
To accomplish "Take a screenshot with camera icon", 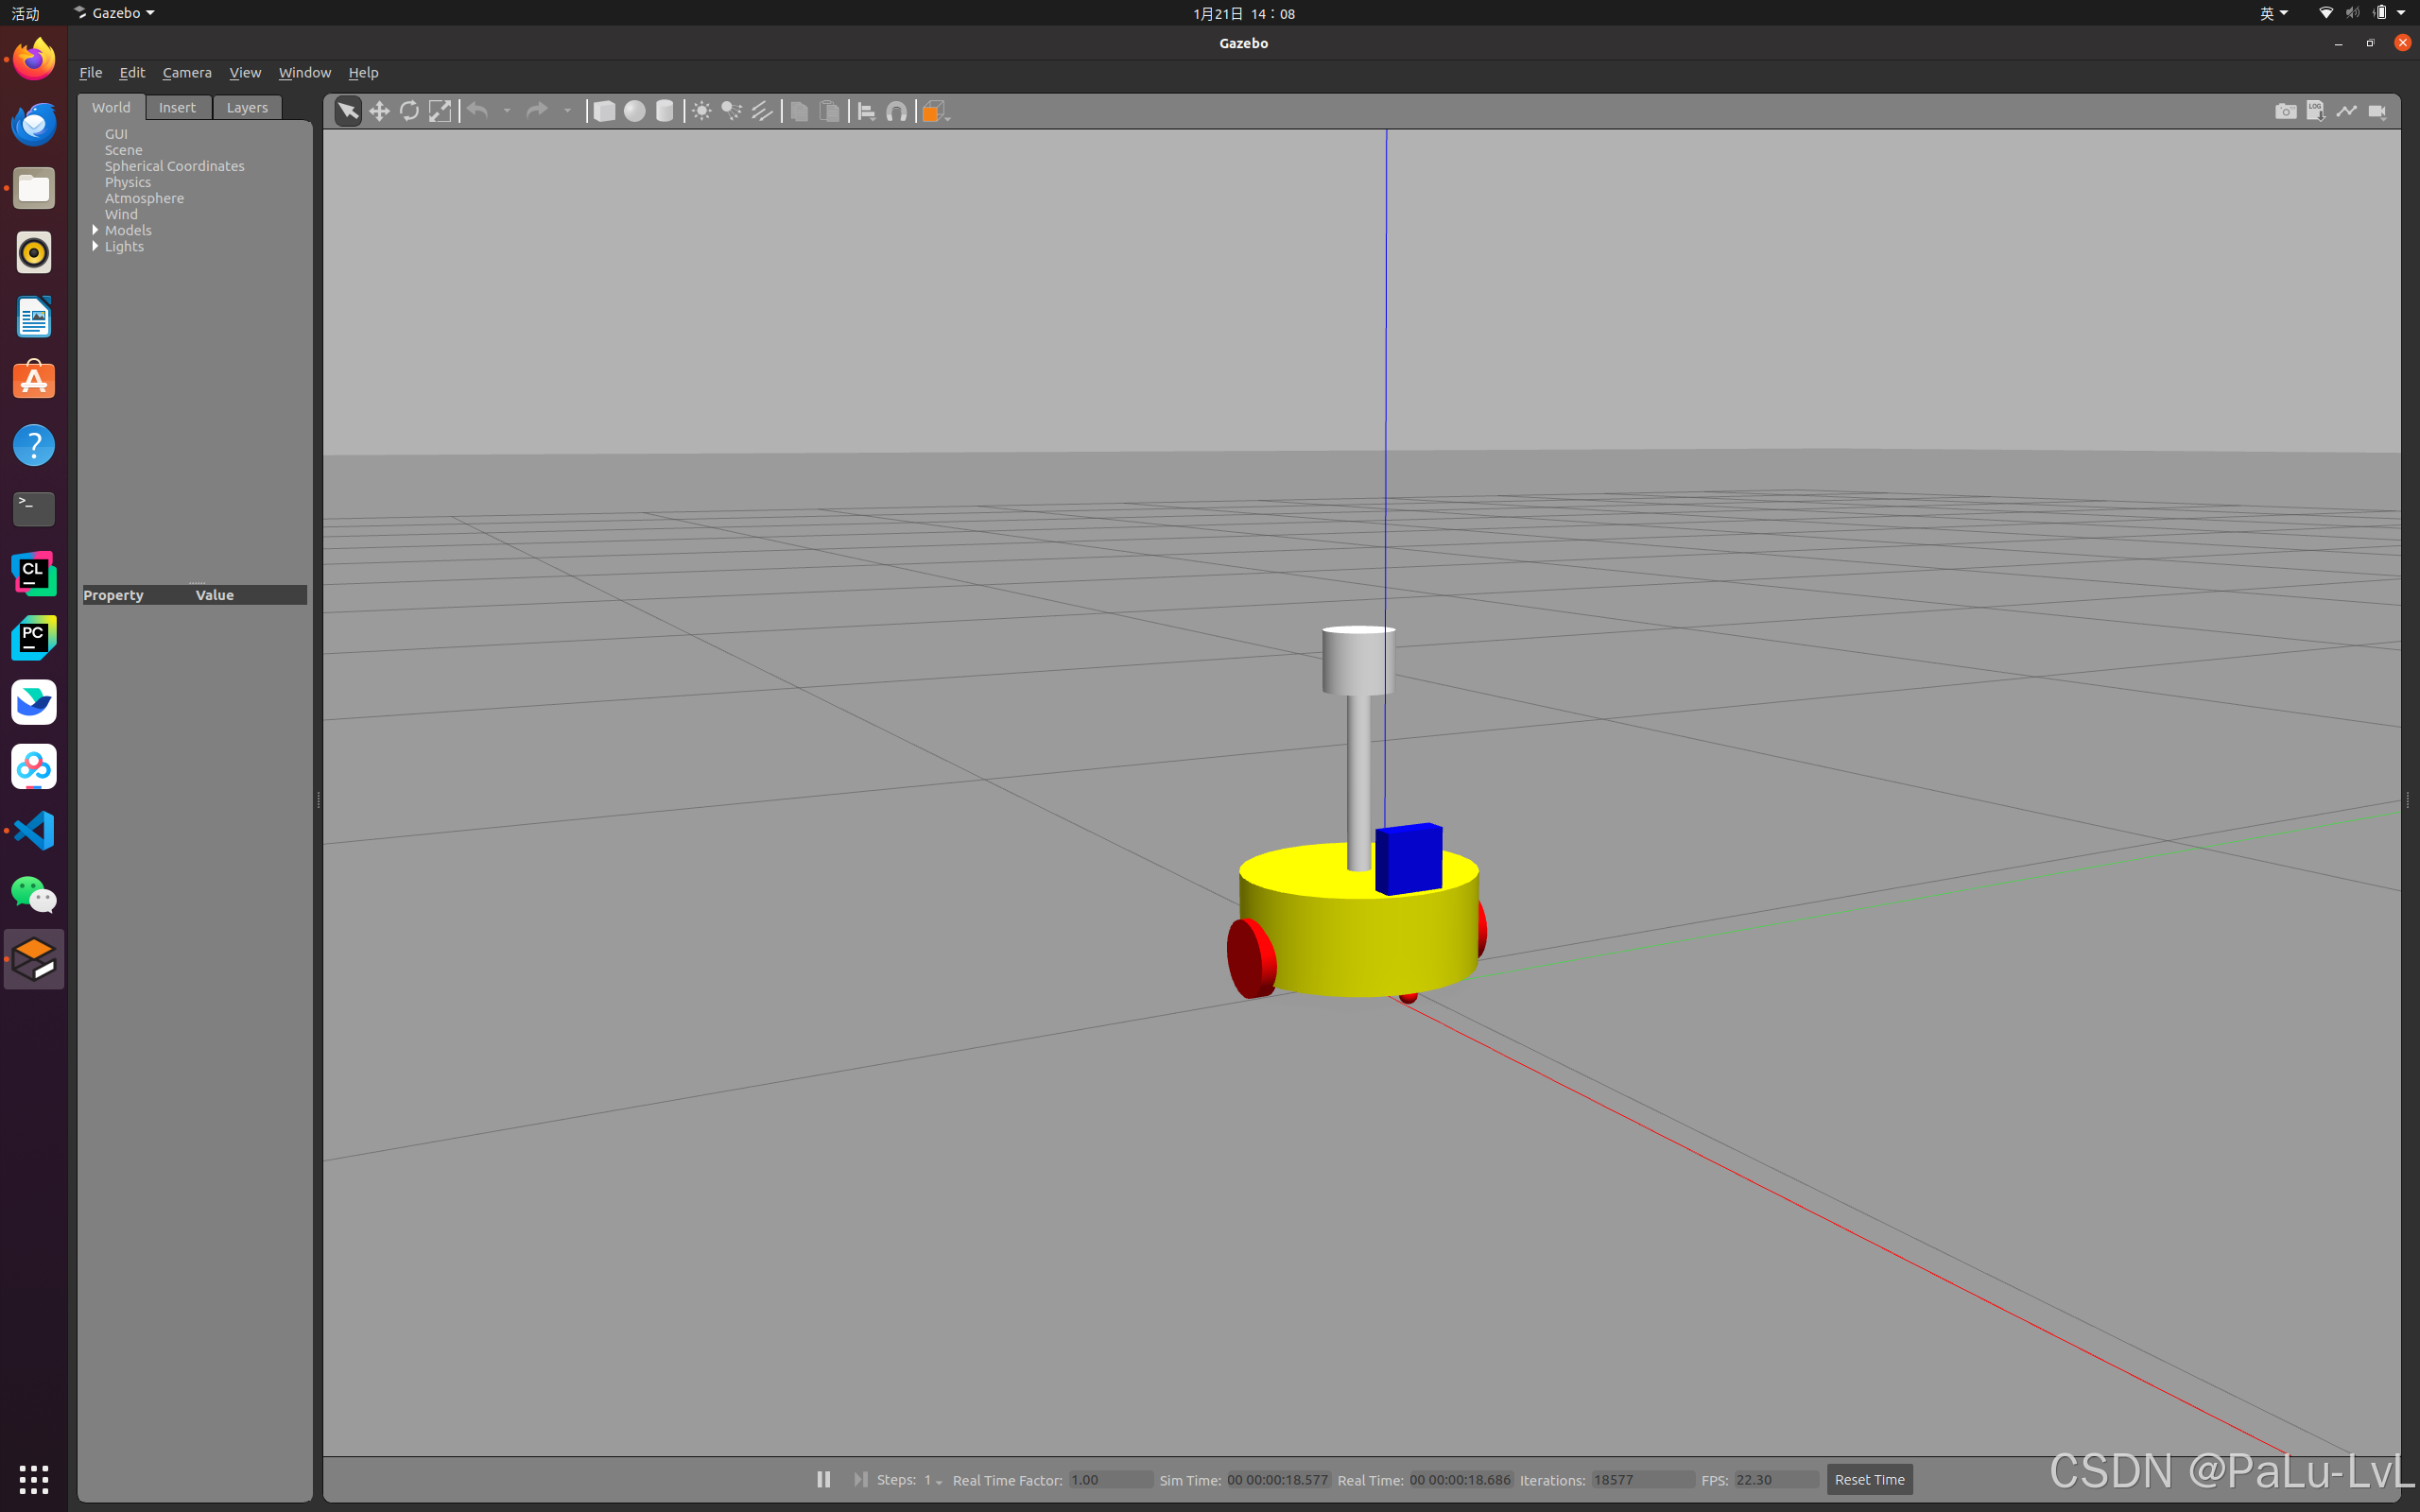I will 2285,111.
